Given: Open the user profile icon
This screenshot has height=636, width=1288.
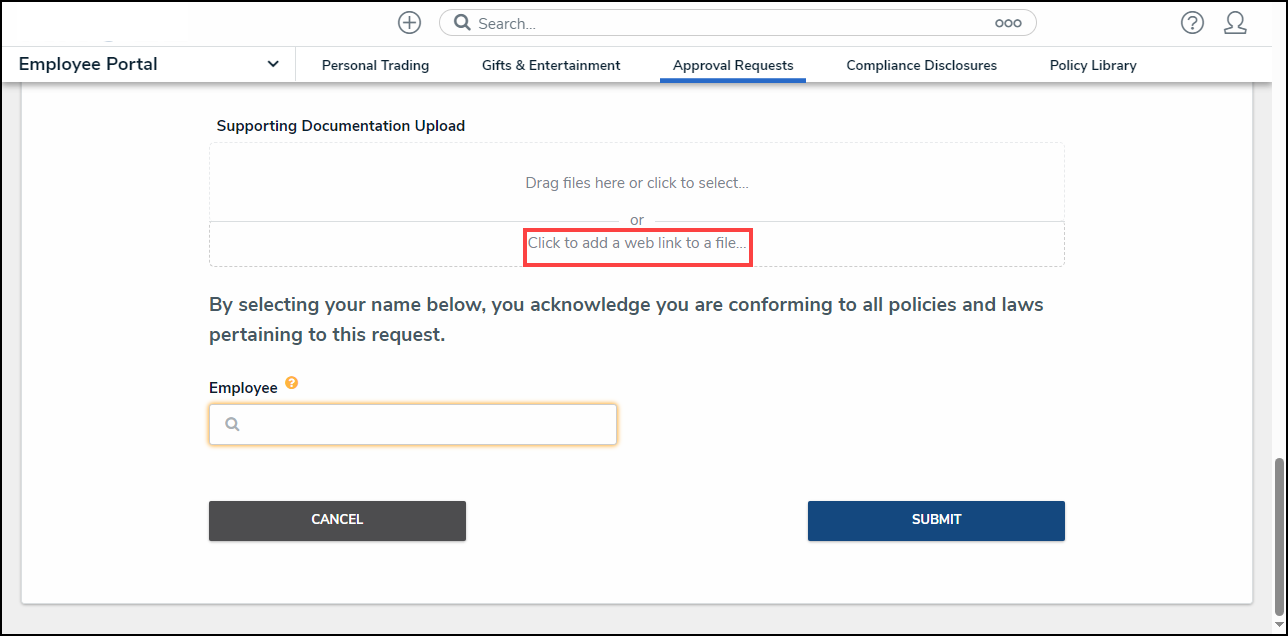Looking at the screenshot, I should 1235,23.
